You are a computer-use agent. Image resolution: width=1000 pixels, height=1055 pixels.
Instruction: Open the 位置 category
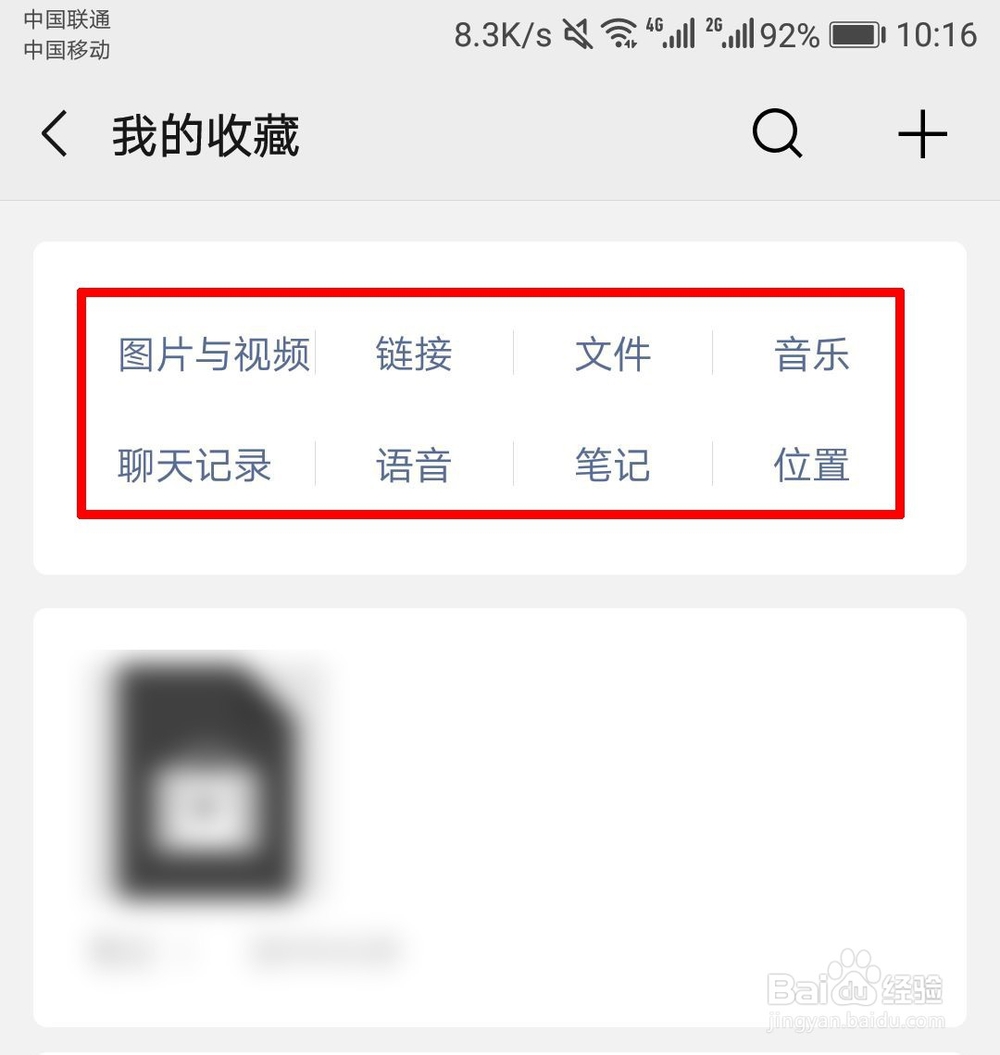pyautogui.click(x=812, y=465)
